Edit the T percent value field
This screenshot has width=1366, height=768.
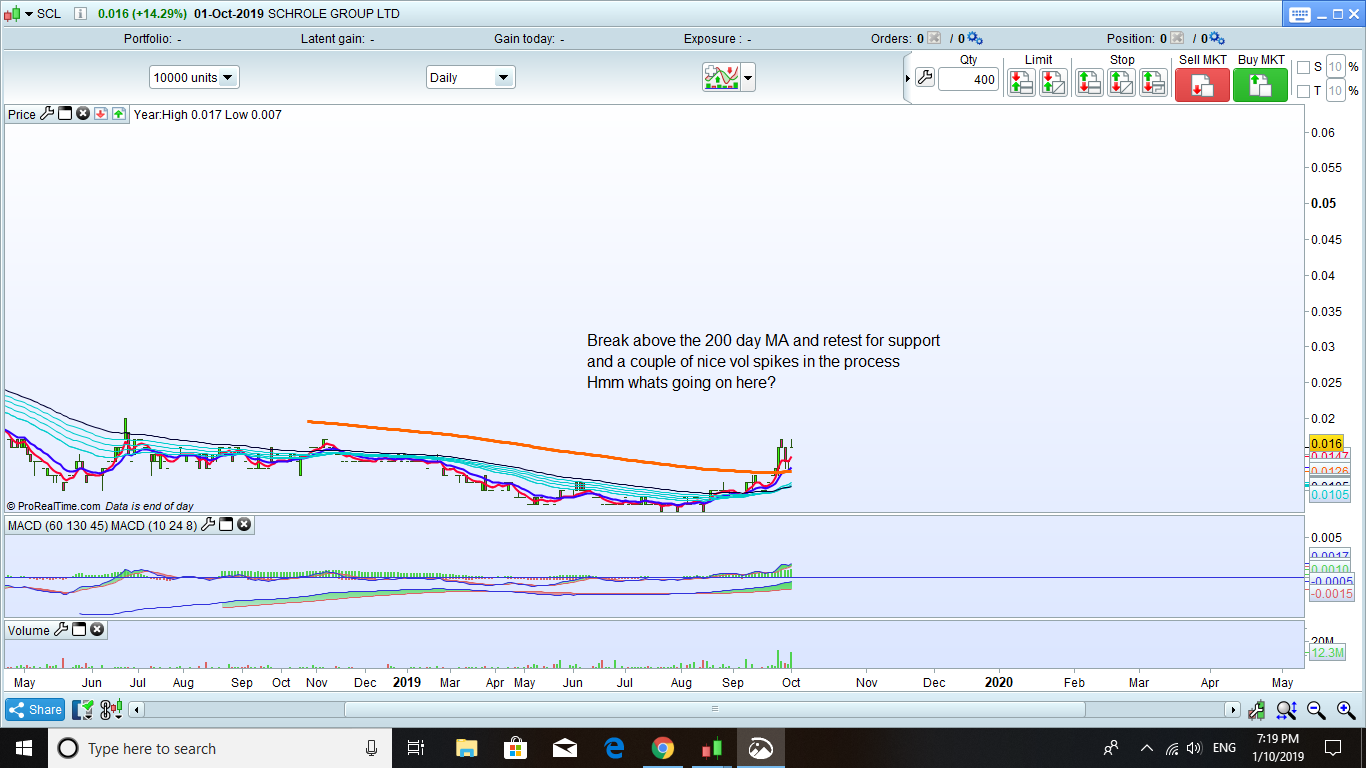1336,91
